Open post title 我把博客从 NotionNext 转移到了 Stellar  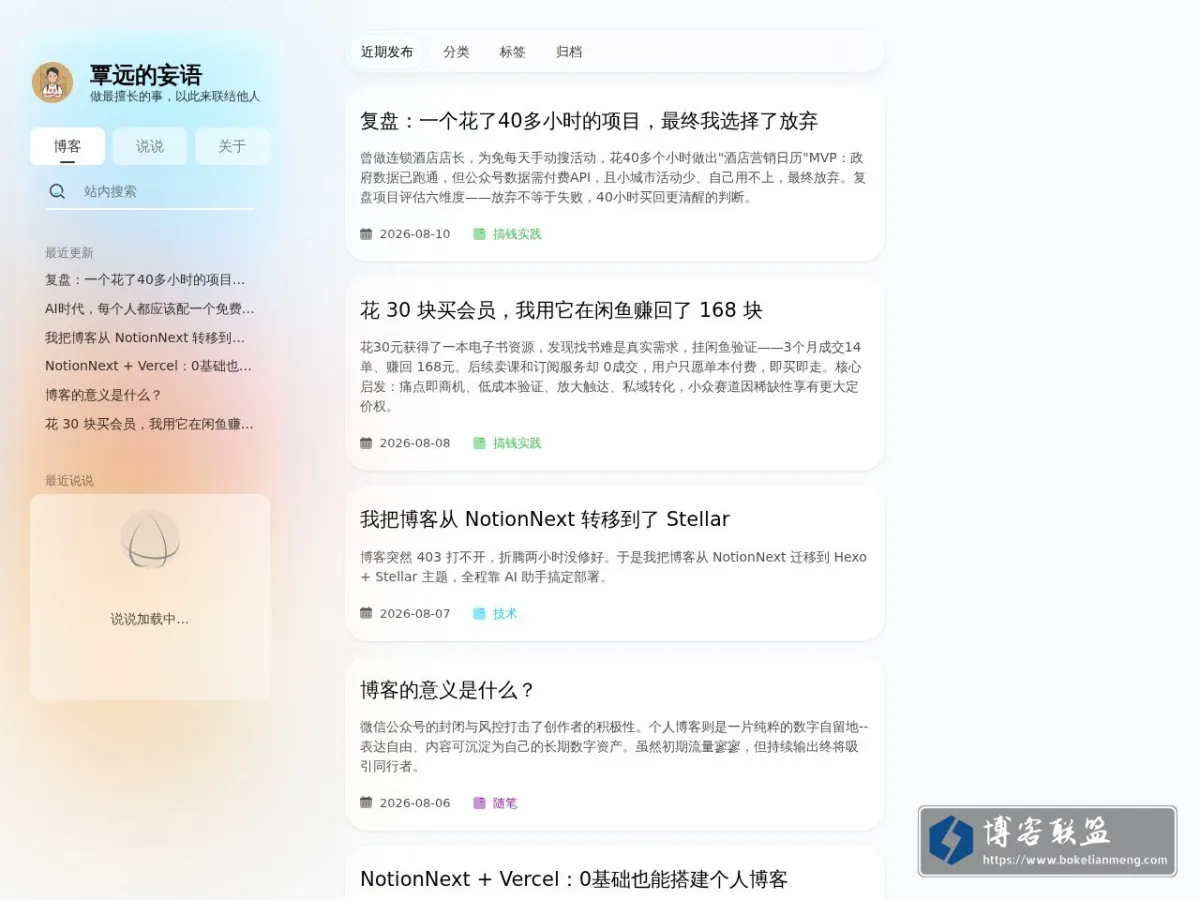tap(545, 519)
